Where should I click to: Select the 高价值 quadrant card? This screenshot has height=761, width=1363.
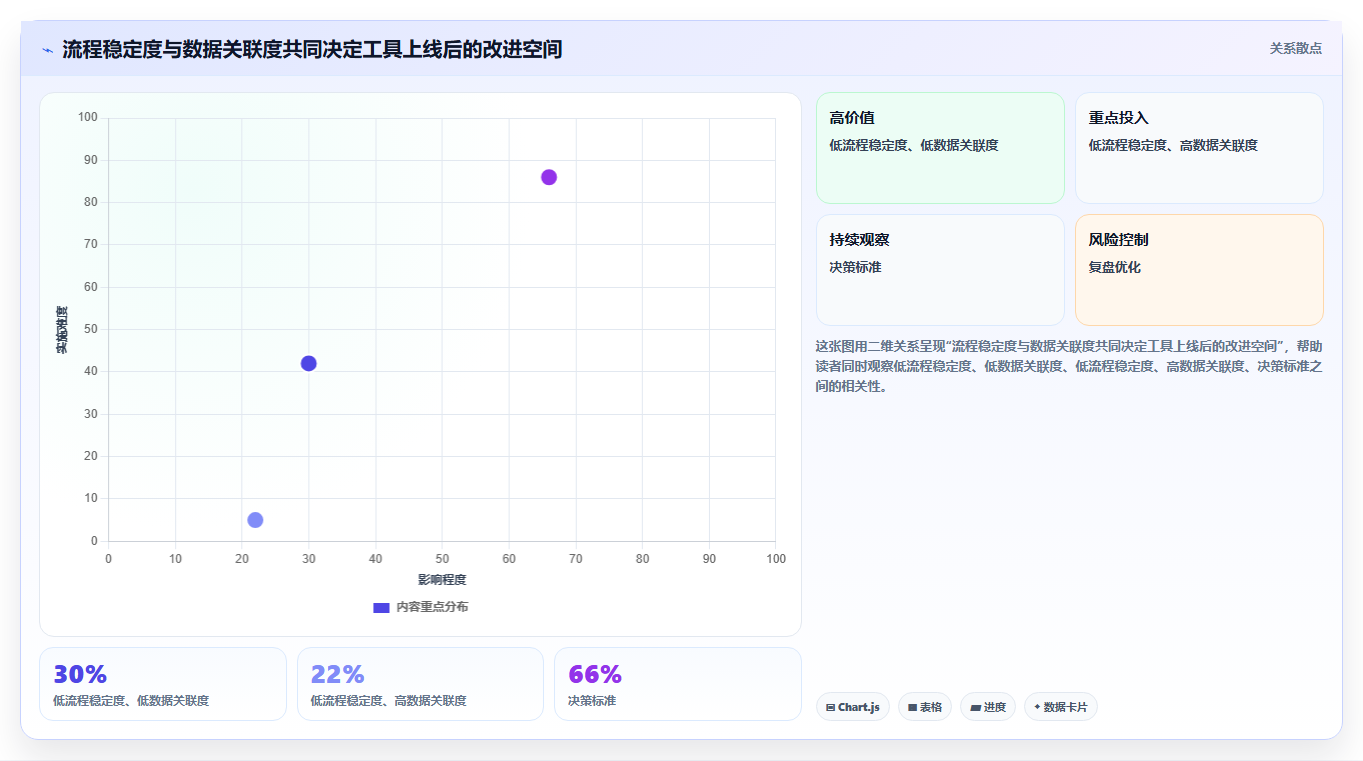(x=940, y=148)
